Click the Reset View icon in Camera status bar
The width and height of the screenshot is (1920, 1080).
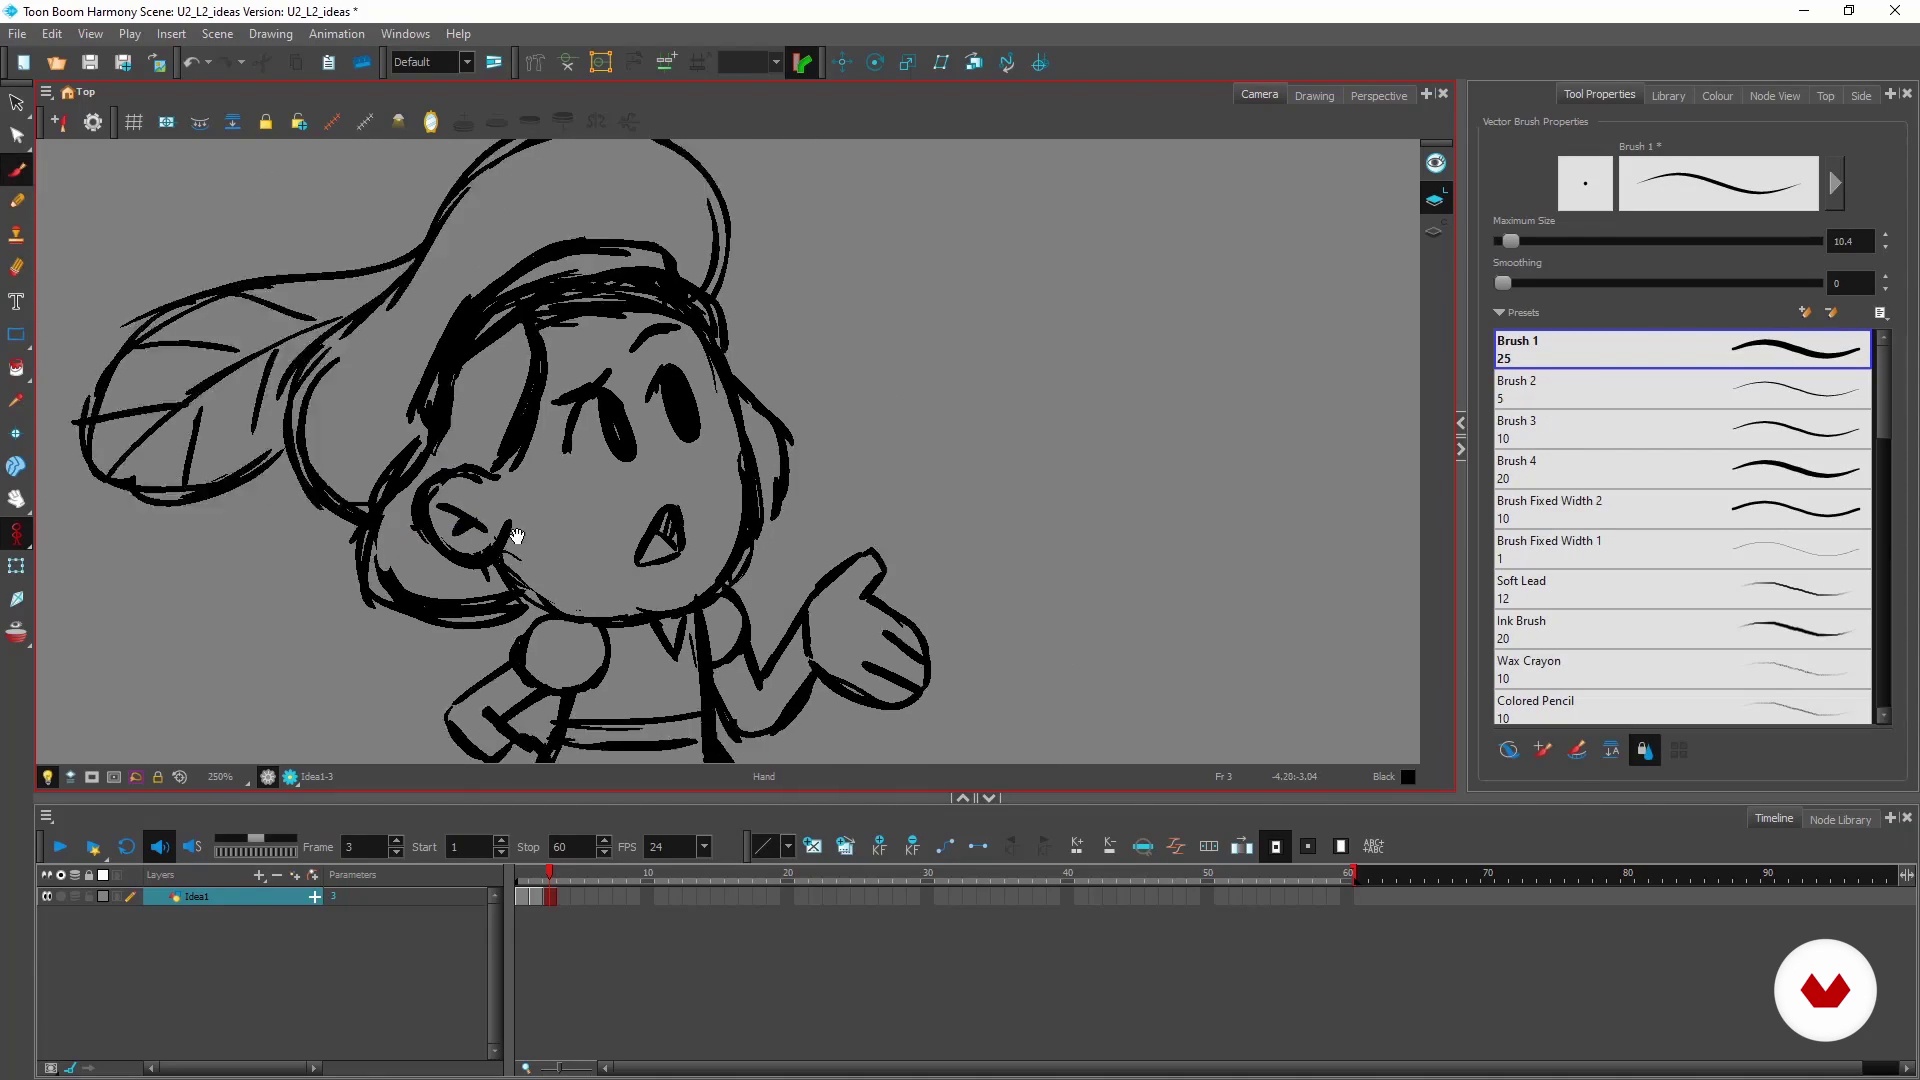point(180,777)
